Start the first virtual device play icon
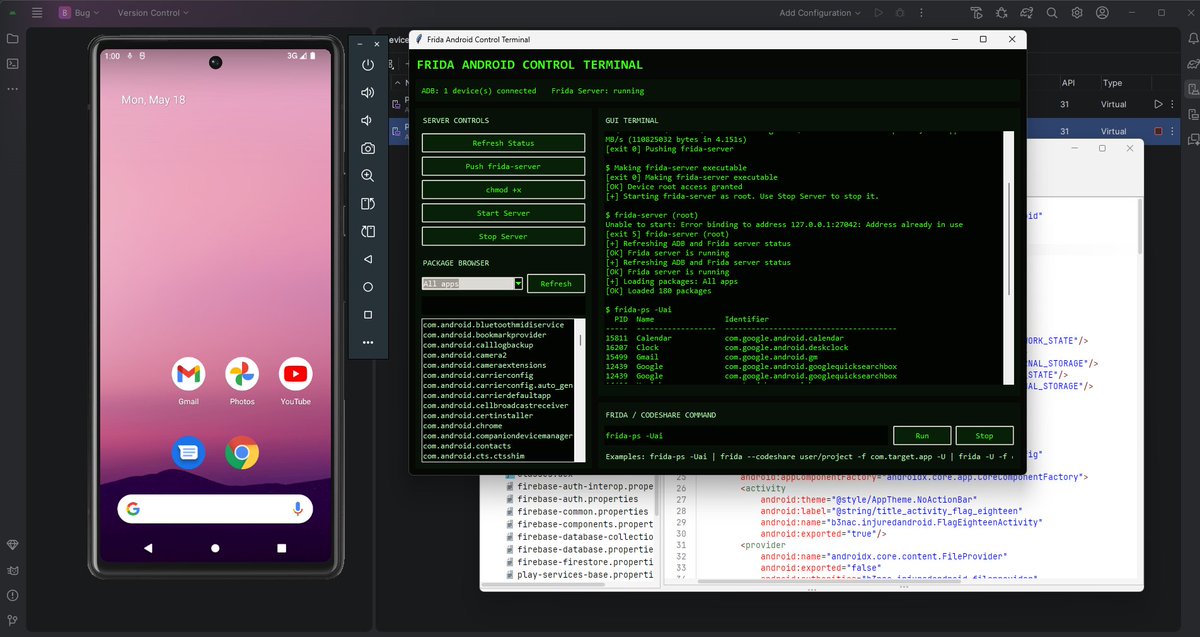 [1158, 104]
